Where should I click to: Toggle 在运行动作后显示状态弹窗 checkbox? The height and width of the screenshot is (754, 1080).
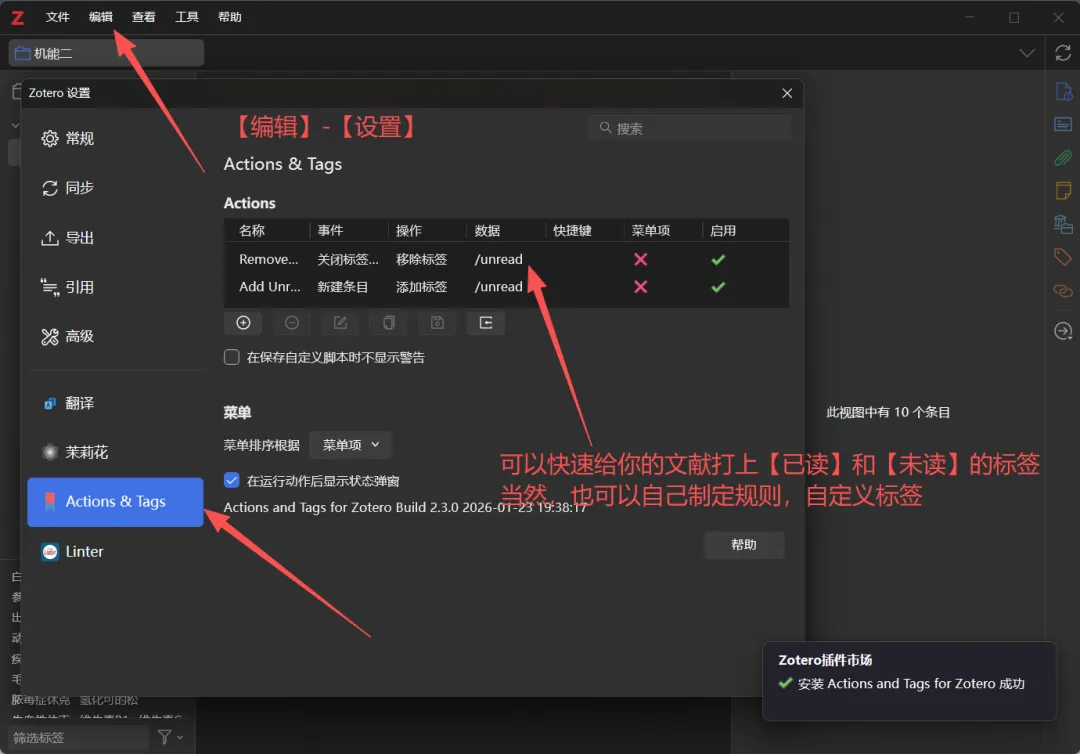click(231, 481)
